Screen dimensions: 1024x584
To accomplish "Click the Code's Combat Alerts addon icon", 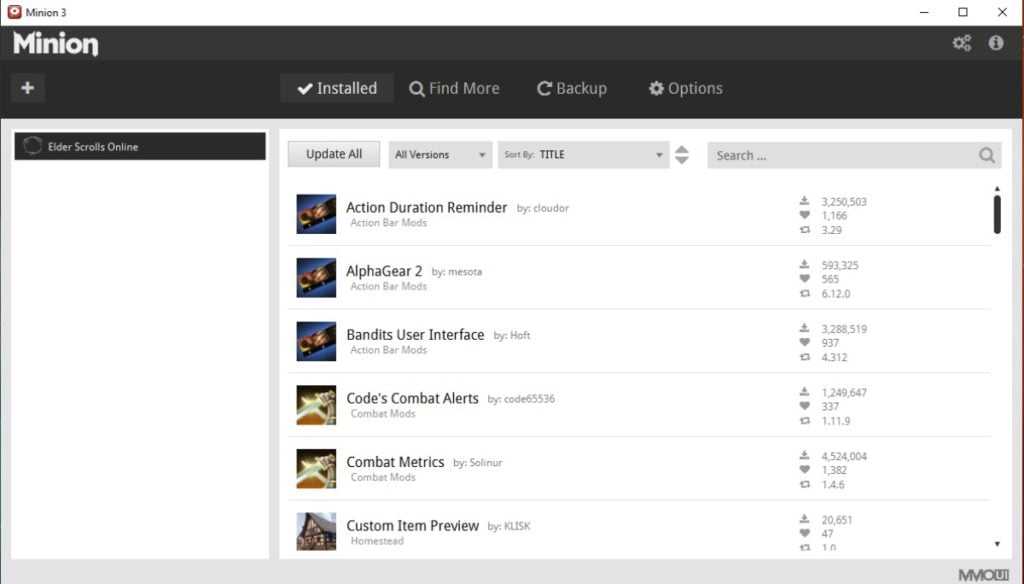I will tap(316, 405).
